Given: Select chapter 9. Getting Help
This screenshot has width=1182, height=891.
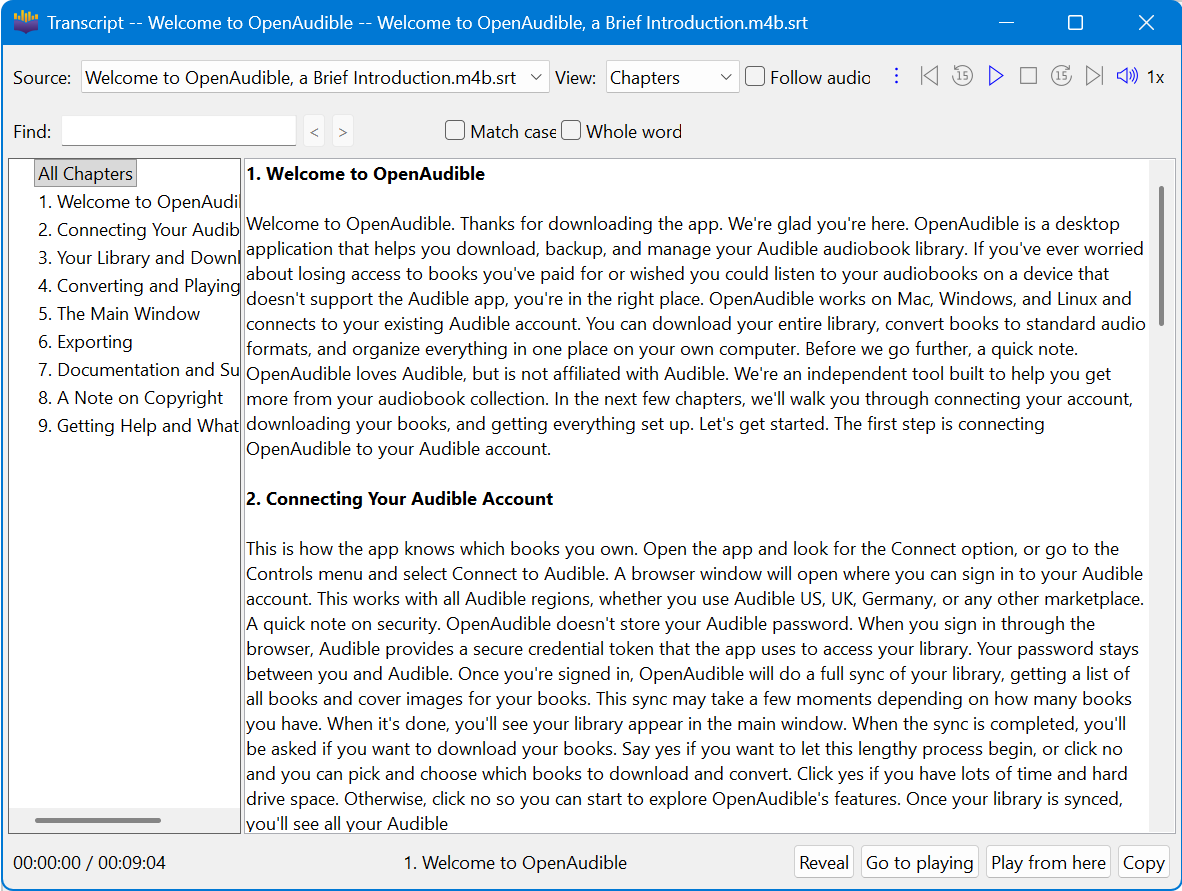Looking at the screenshot, I should pos(138,425).
